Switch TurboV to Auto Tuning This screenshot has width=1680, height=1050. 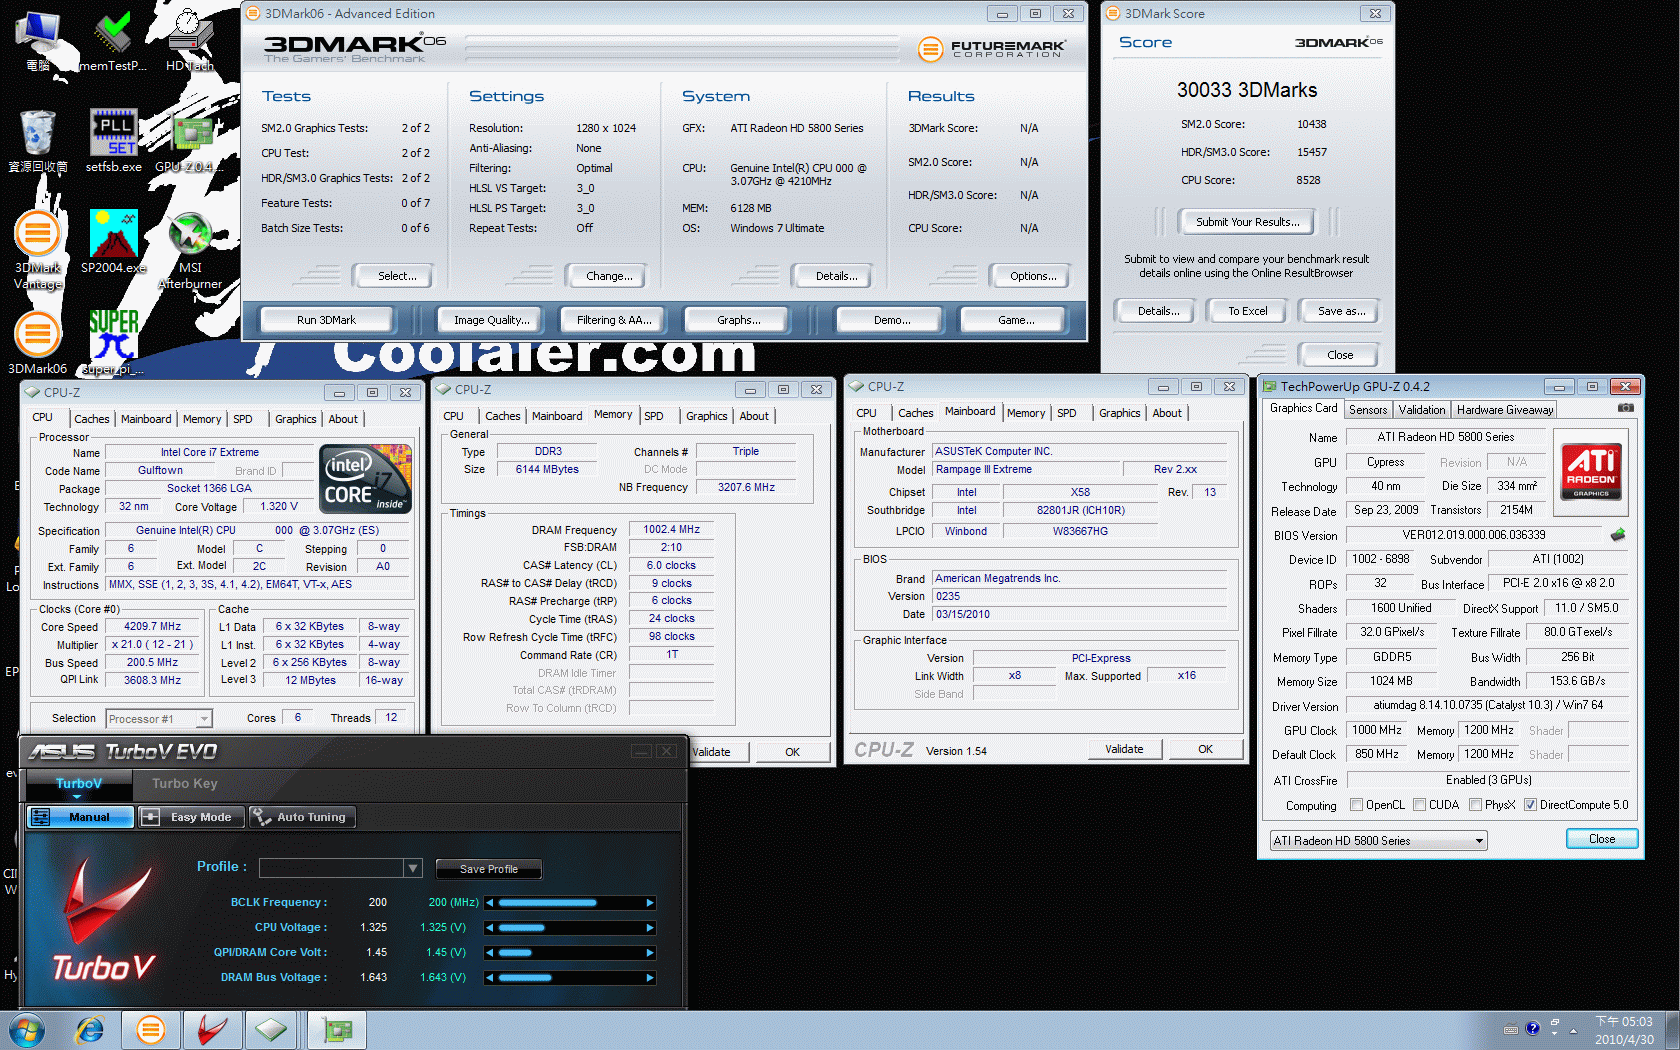tap(301, 817)
